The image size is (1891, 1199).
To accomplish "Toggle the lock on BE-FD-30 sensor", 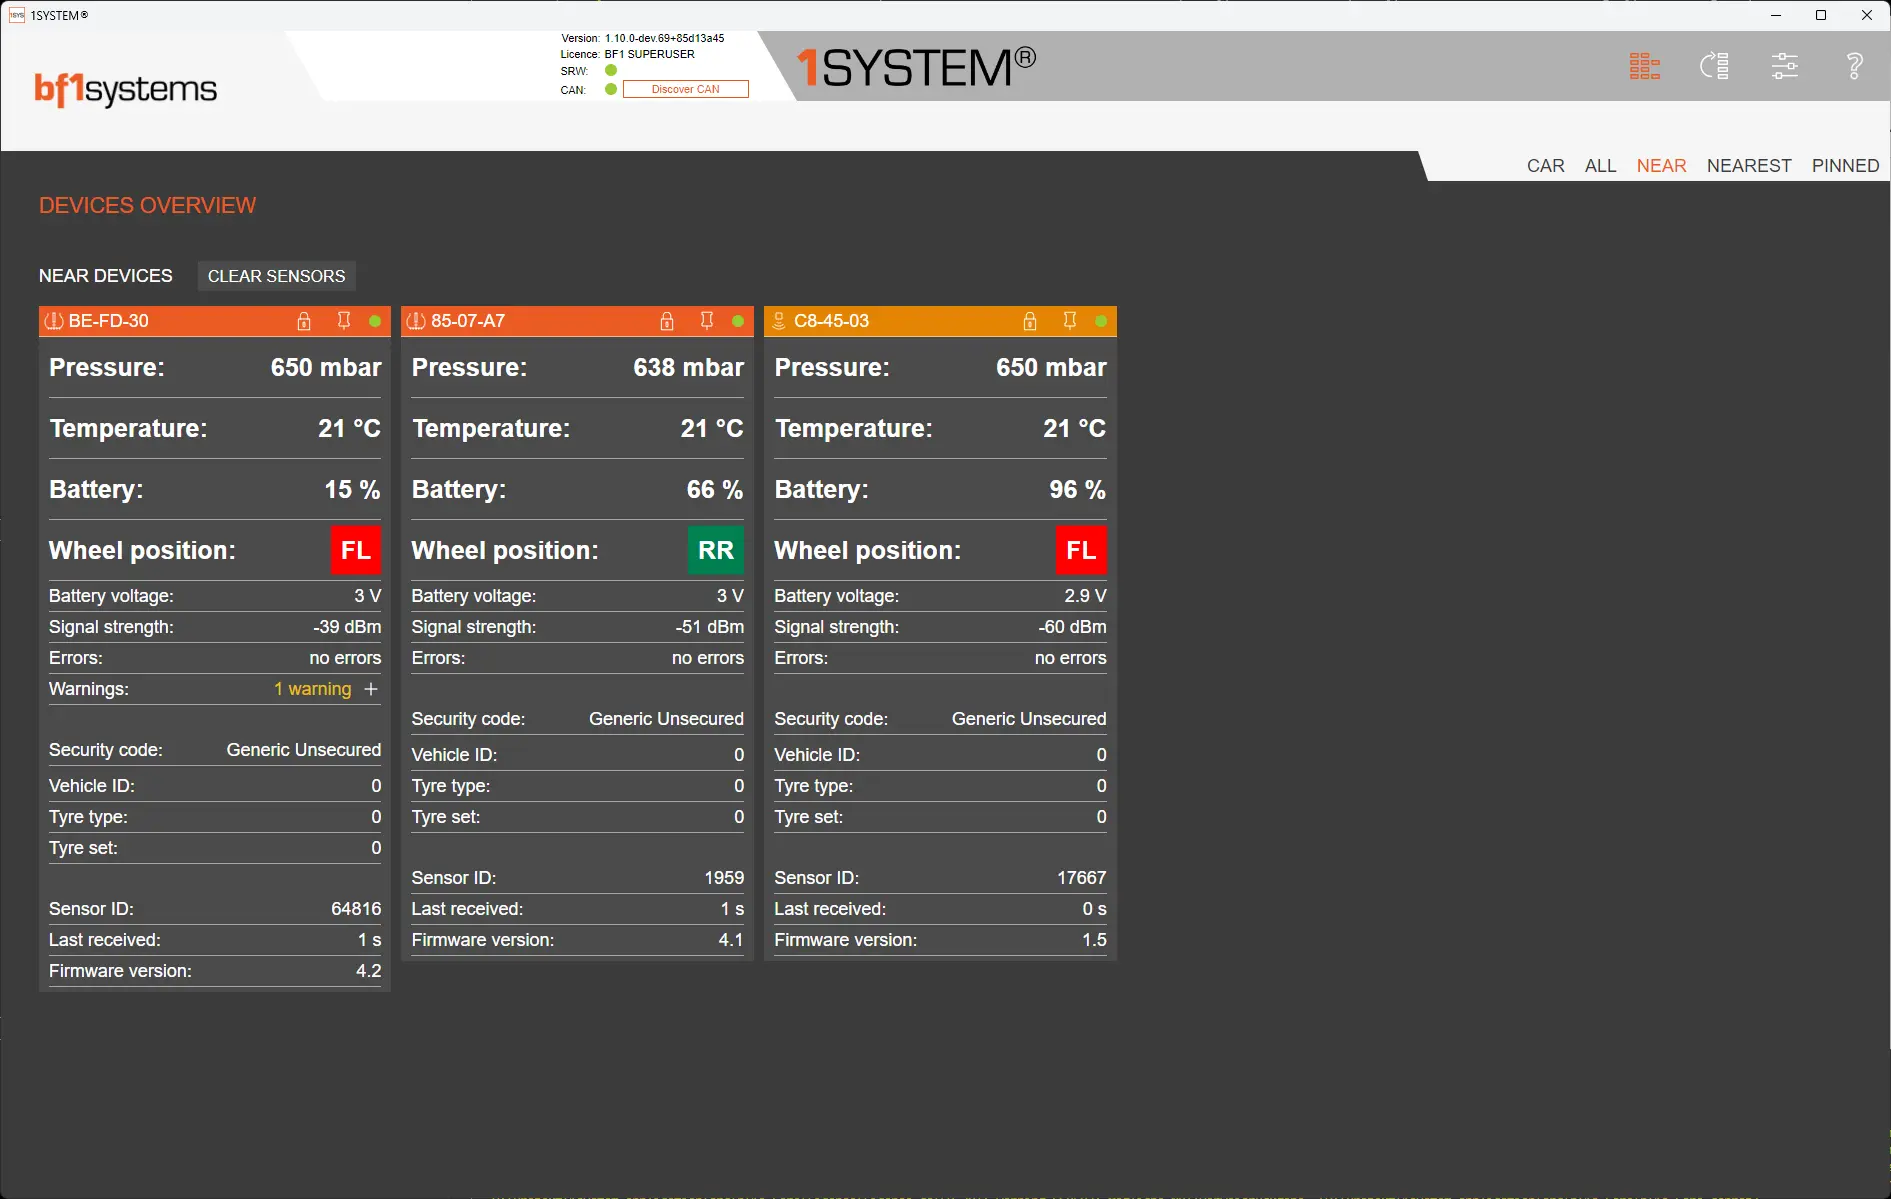I will click(x=304, y=321).
